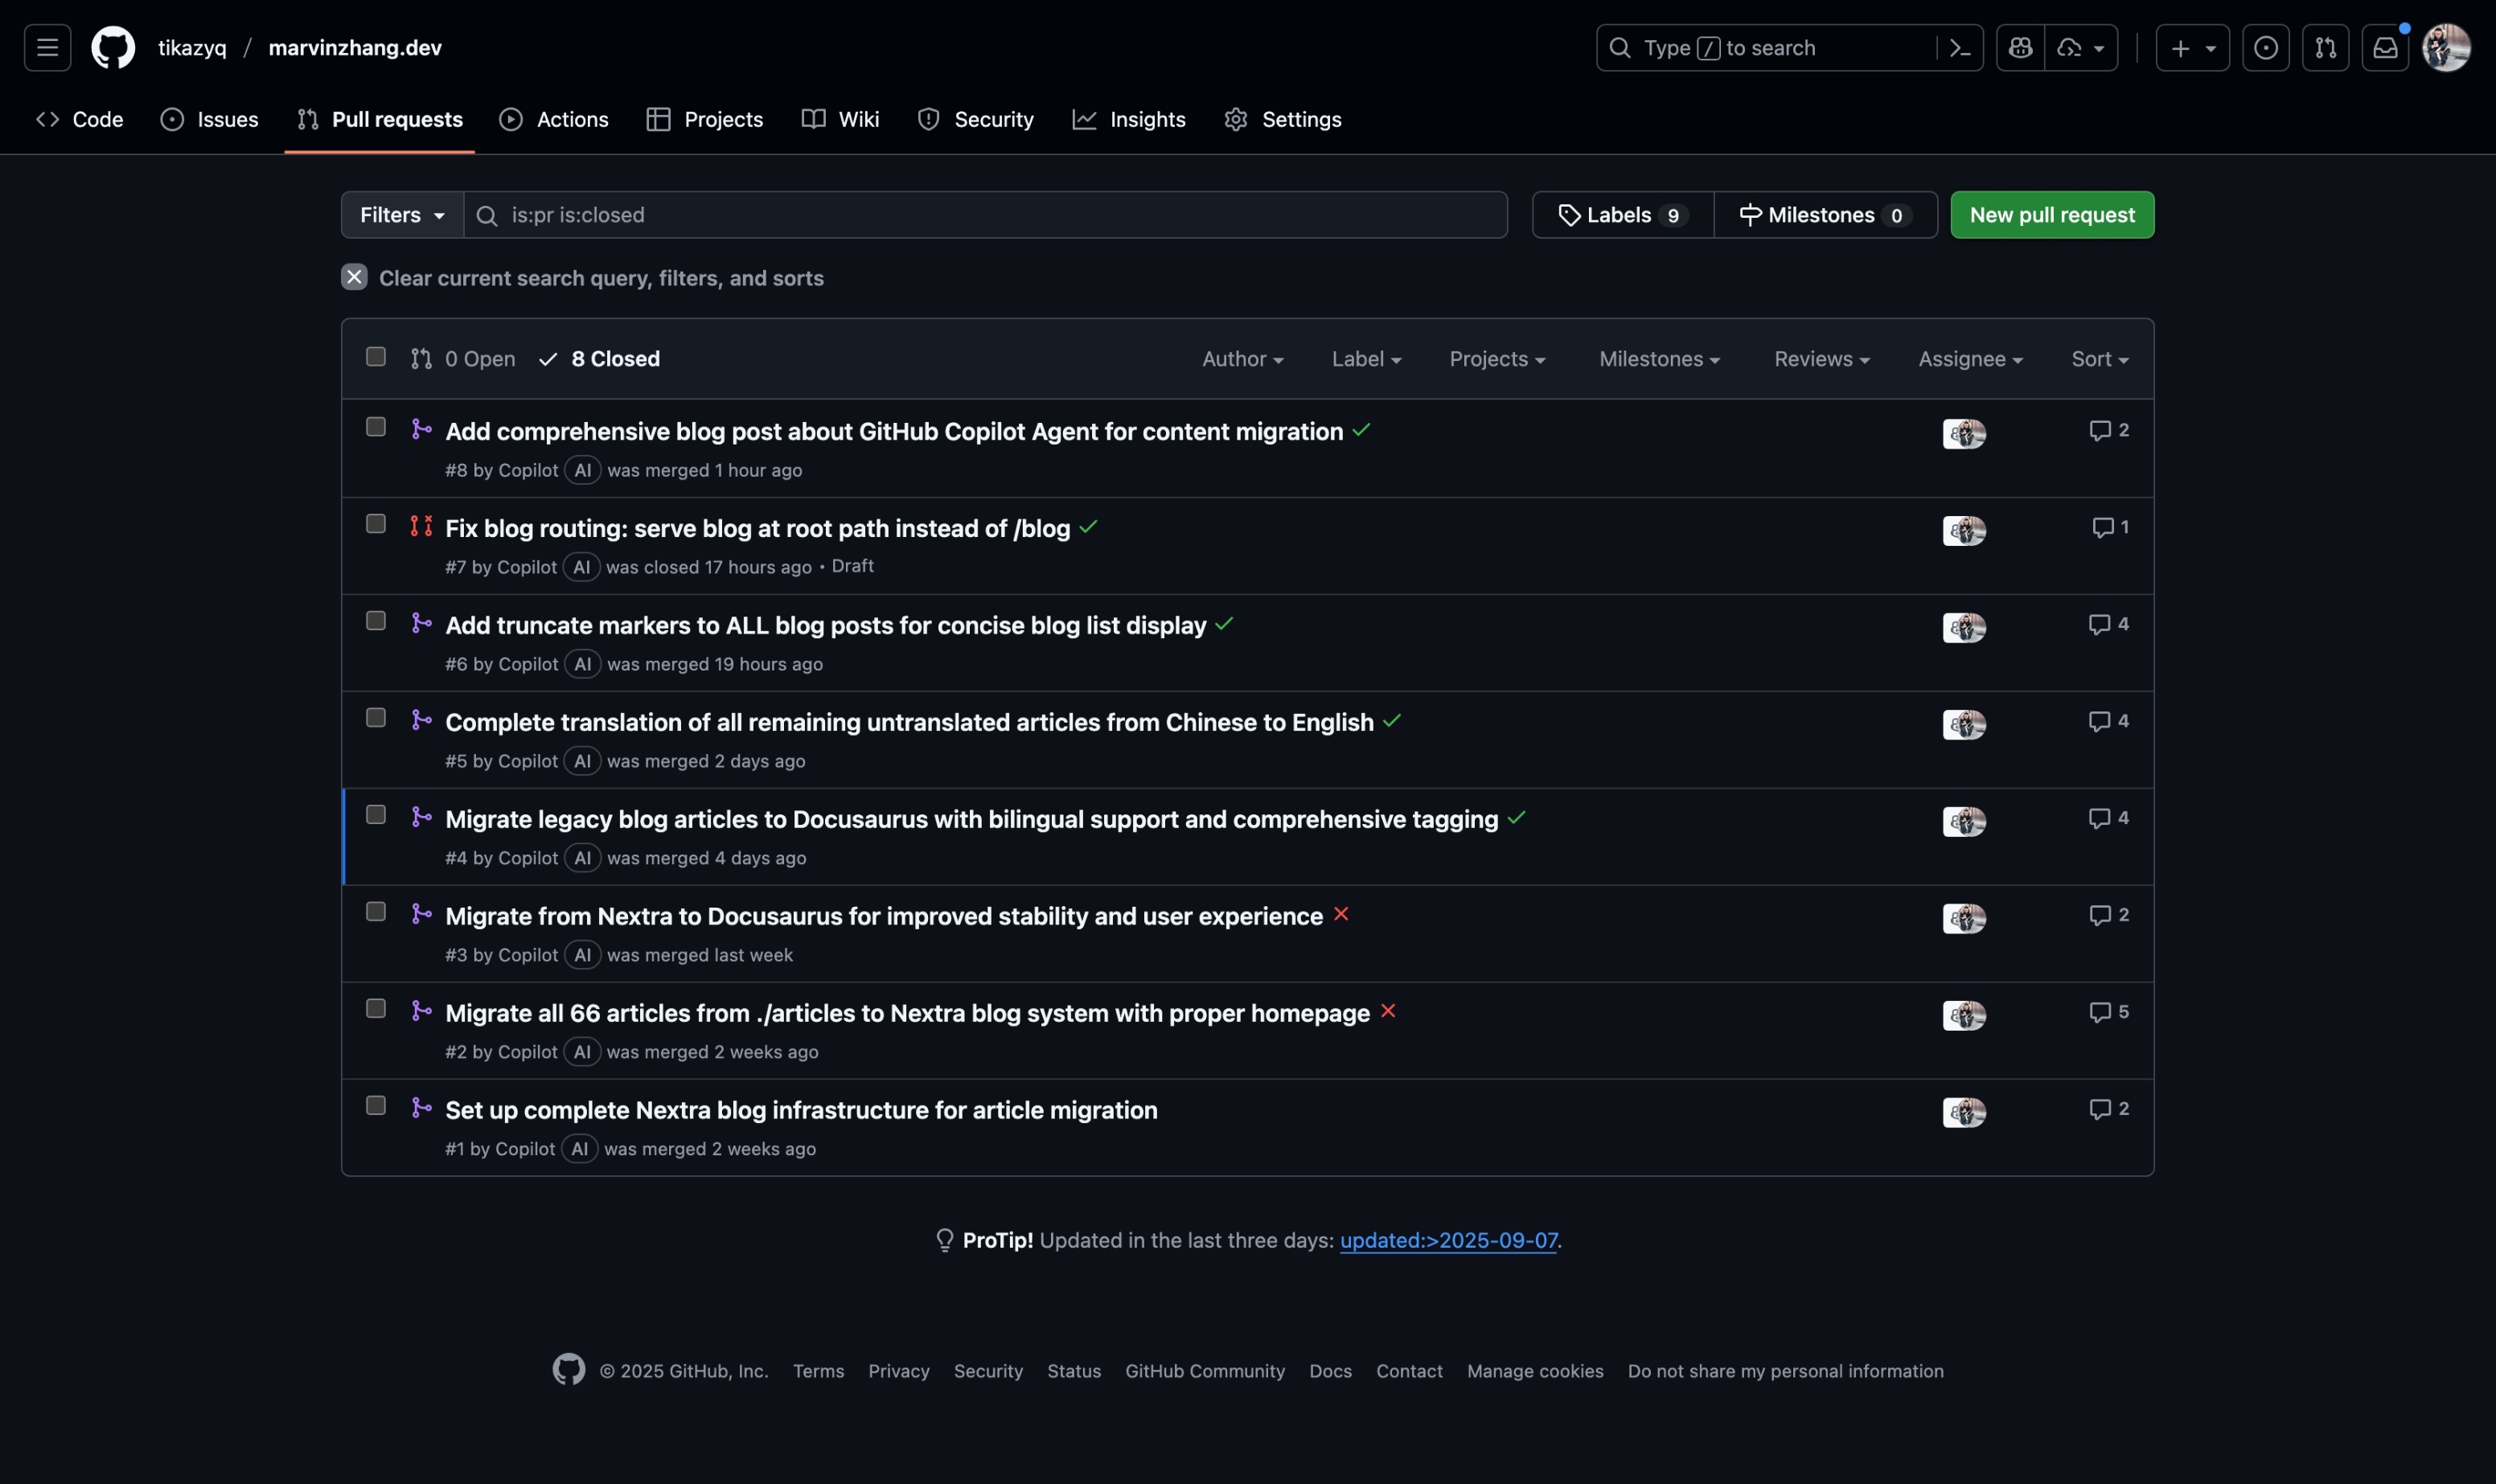Click the New pull request button

pyautogui.click(x=2052, y=215)
